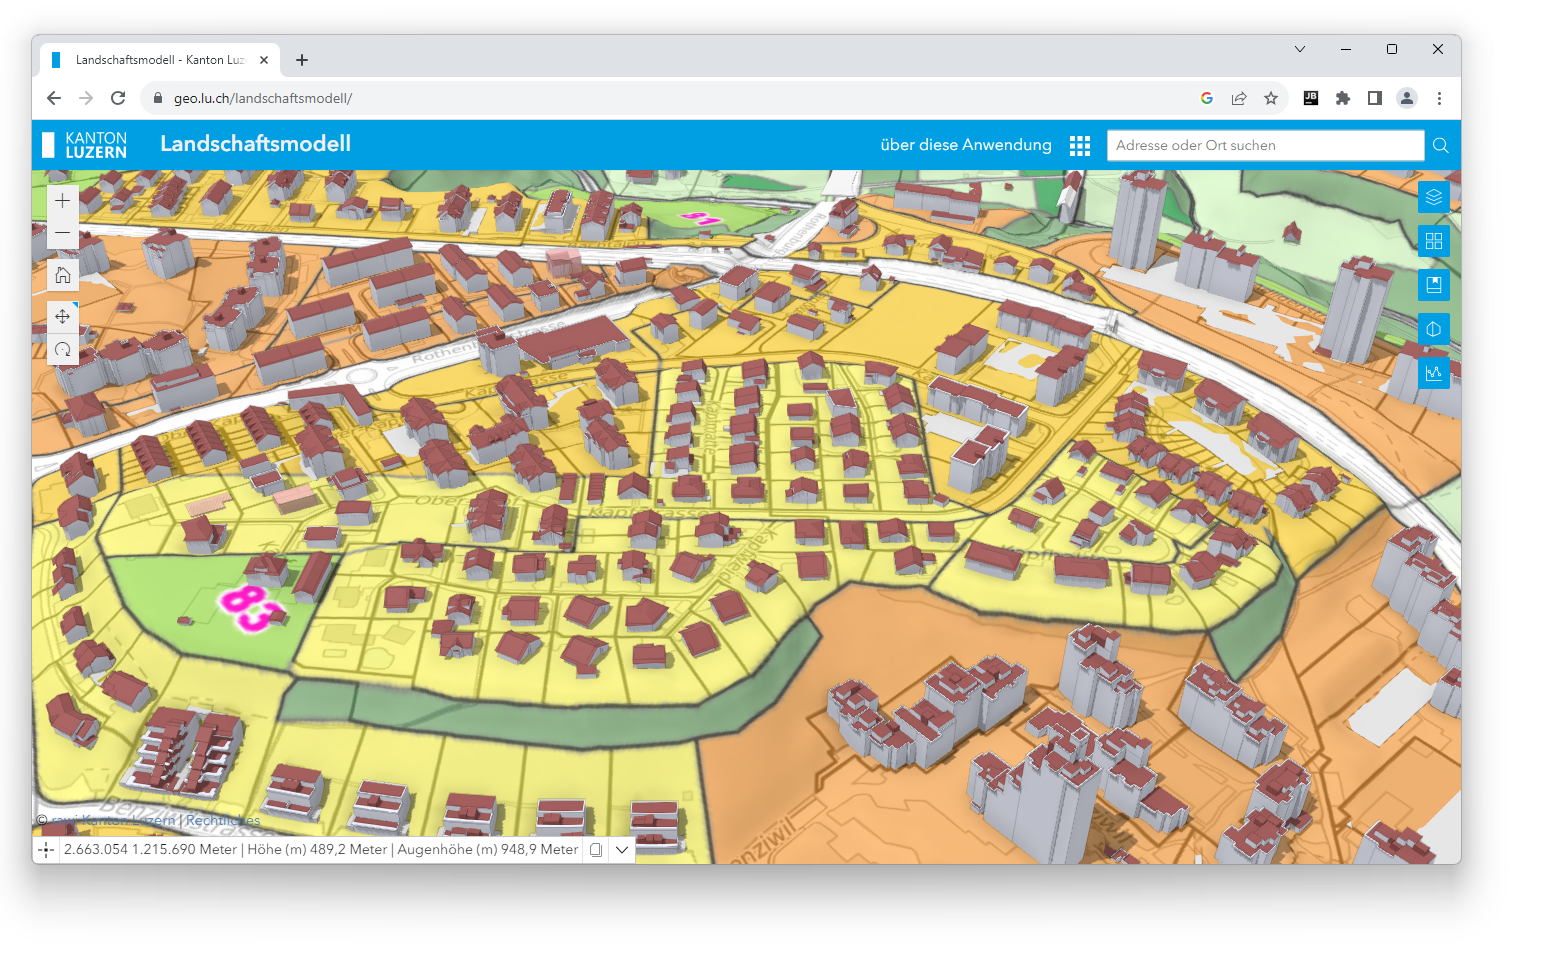
Task: Expand the coordinate format chevron
Action: [622, 850]
